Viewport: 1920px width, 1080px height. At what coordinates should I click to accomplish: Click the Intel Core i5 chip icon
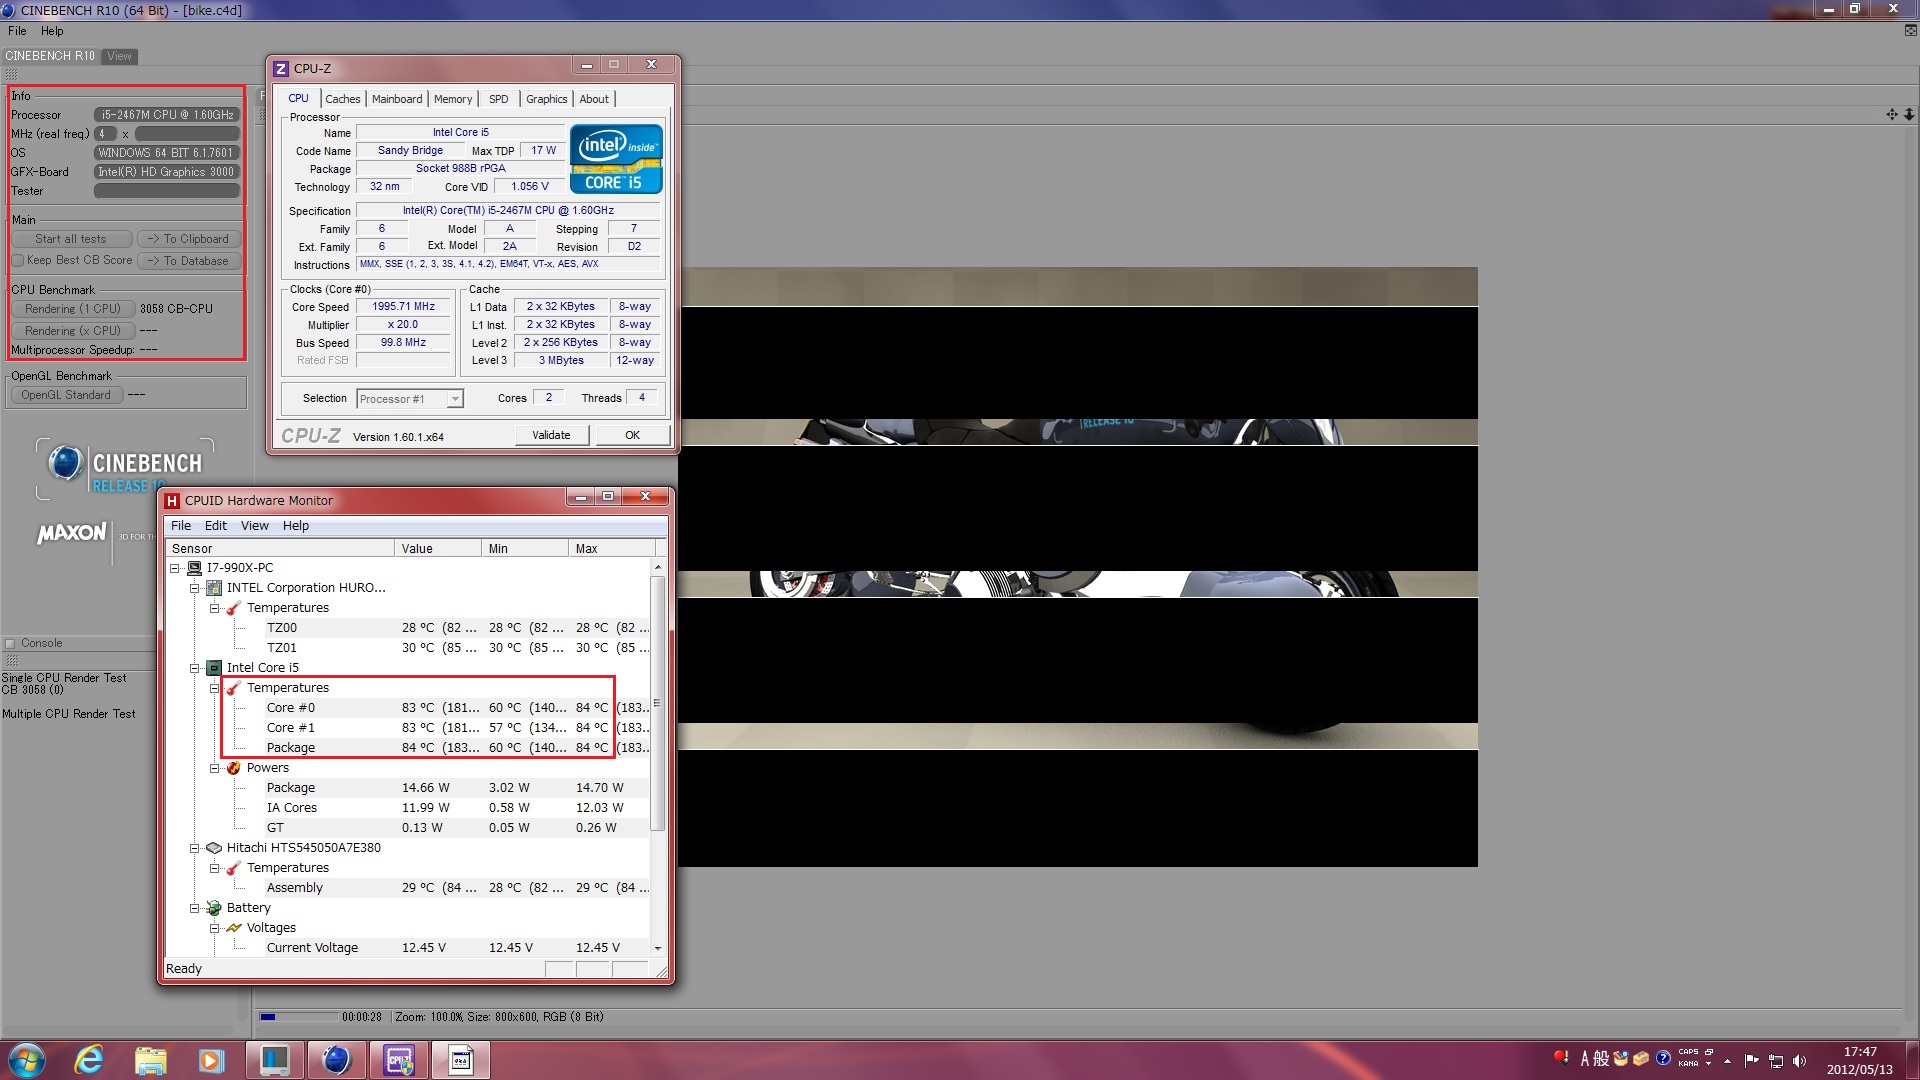214,668
